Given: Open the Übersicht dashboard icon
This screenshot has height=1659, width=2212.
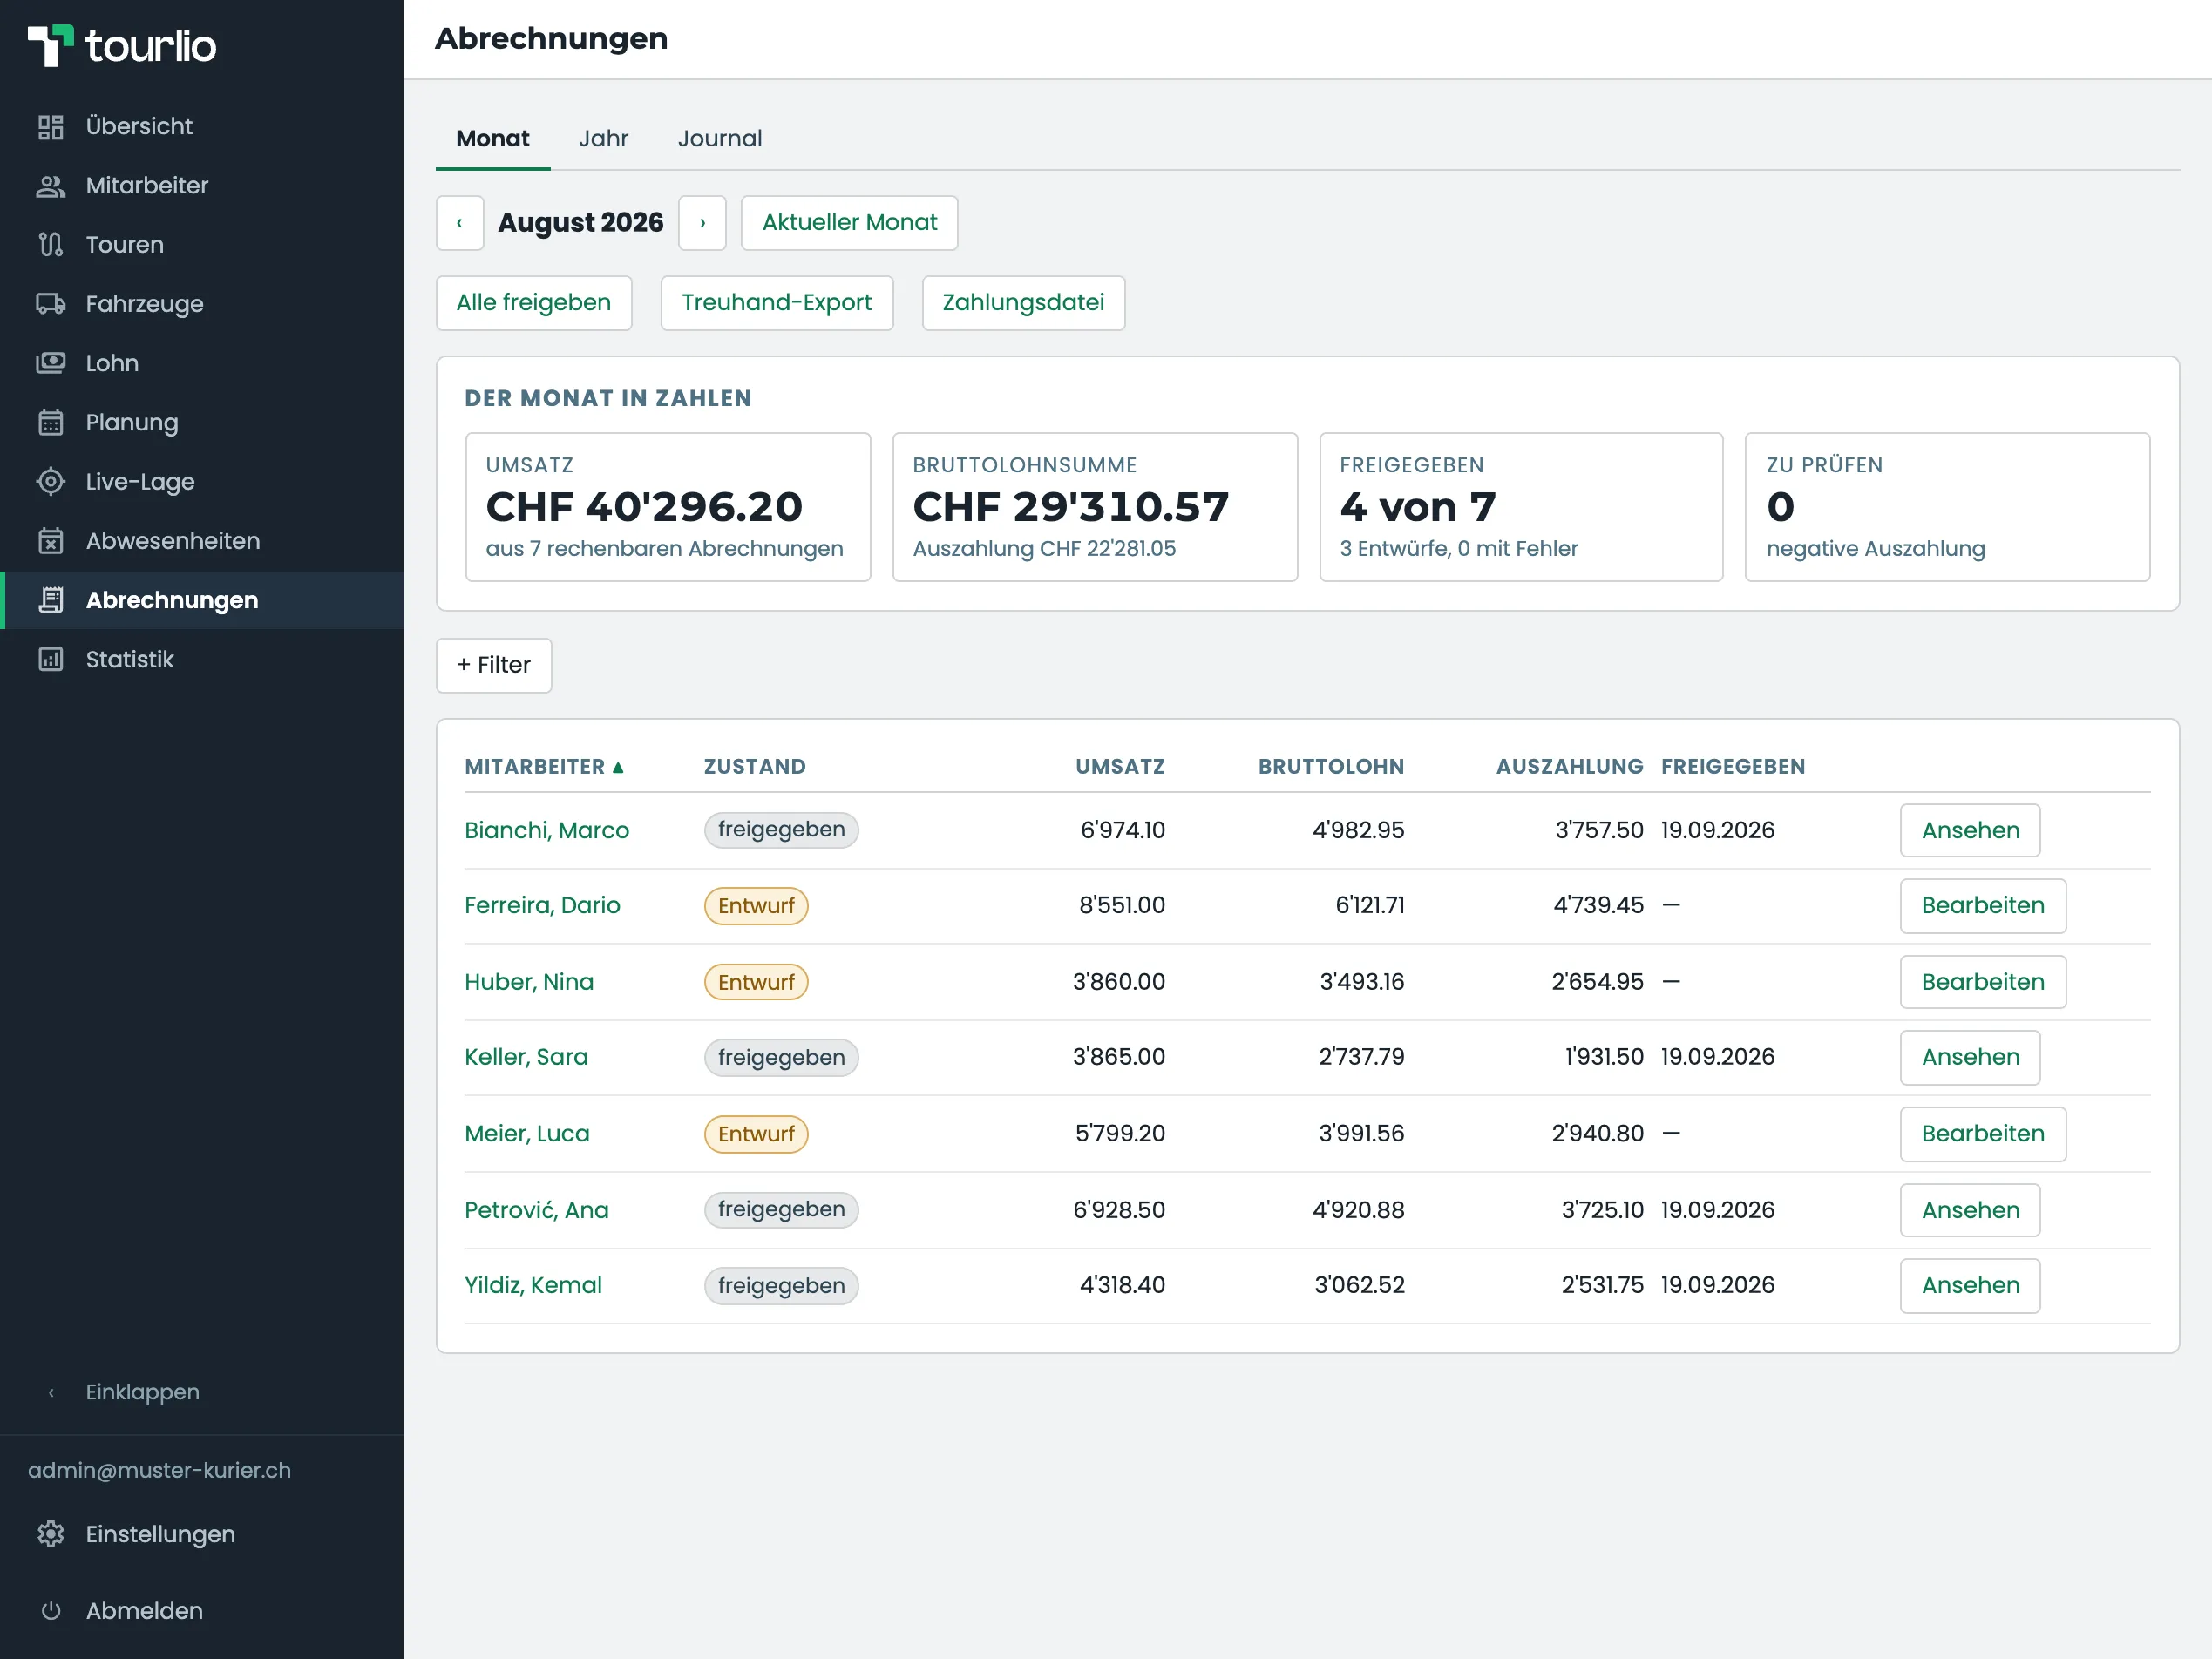Looking at the screenshot, I should pos(50,127).
